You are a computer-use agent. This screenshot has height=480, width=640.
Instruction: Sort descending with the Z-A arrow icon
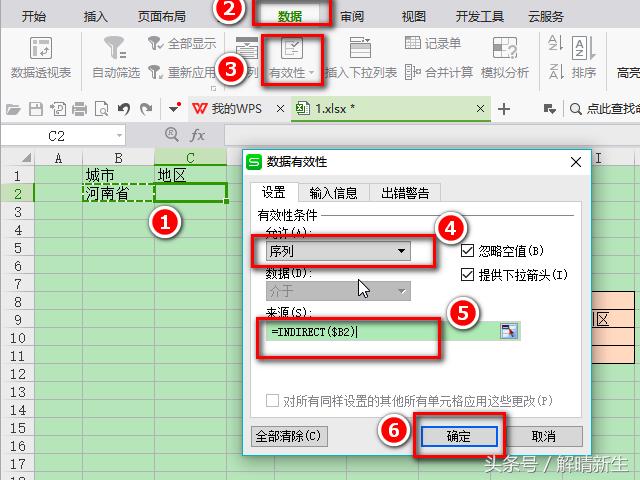click(556, 72)
